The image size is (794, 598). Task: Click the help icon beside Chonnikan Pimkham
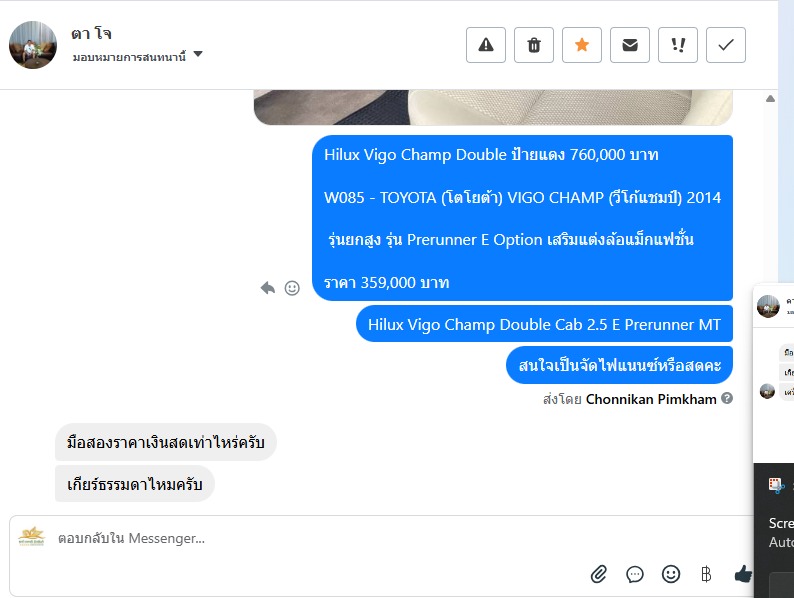click(x=727, y=398)
